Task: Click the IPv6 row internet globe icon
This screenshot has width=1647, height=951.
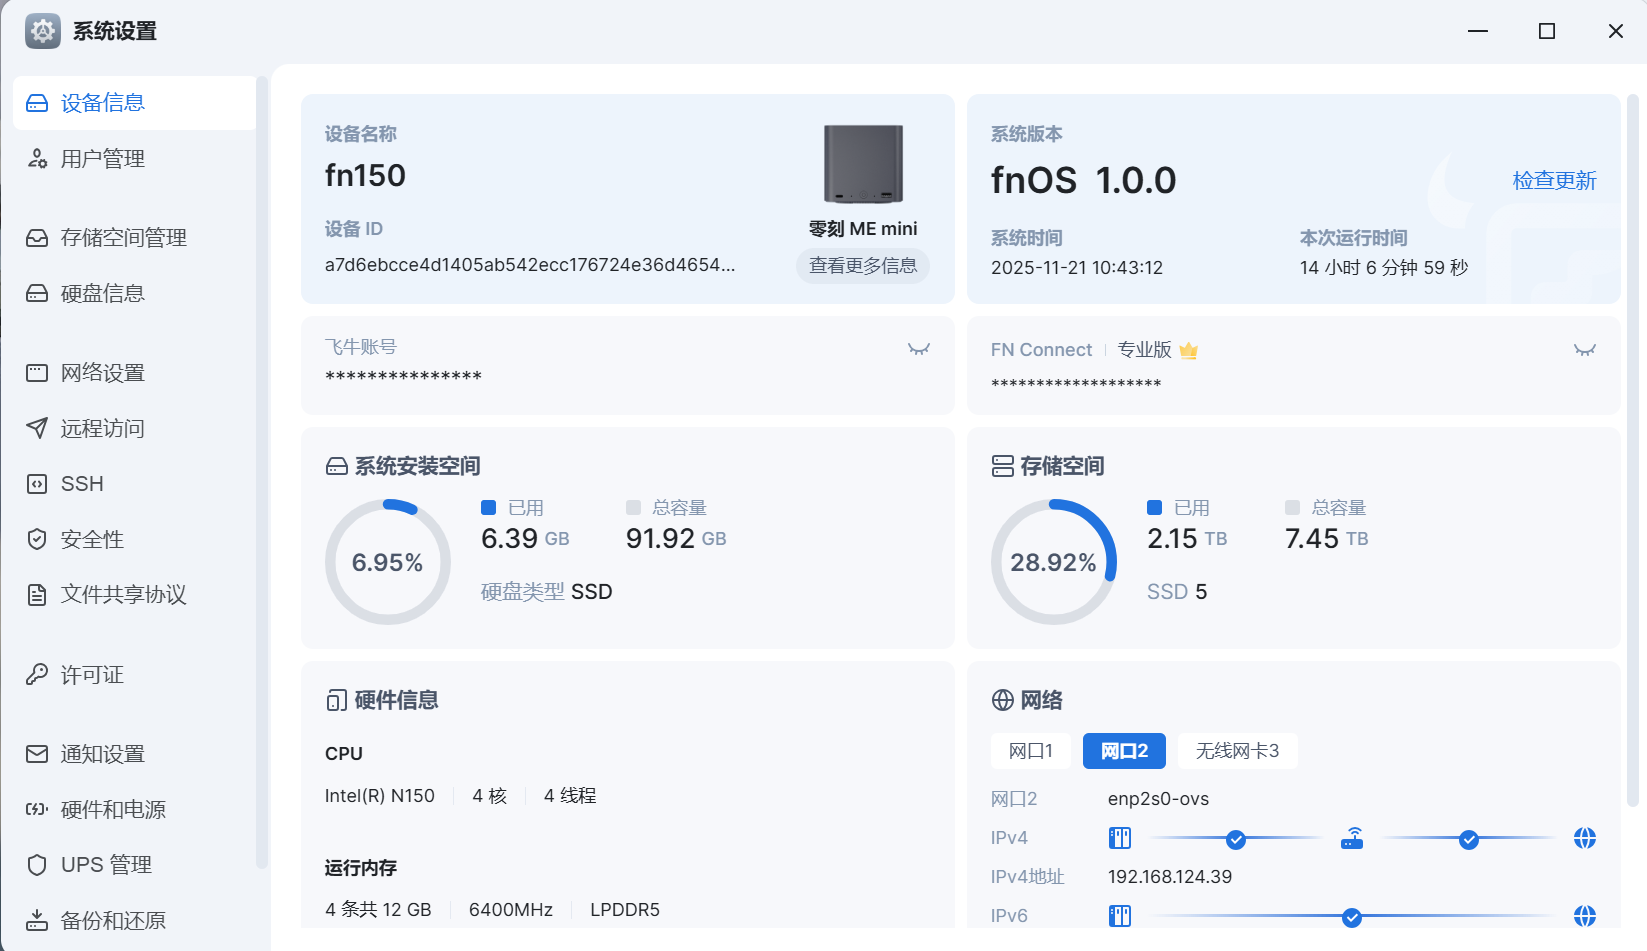Action: pyautogui.click(x=1585, y=916)
